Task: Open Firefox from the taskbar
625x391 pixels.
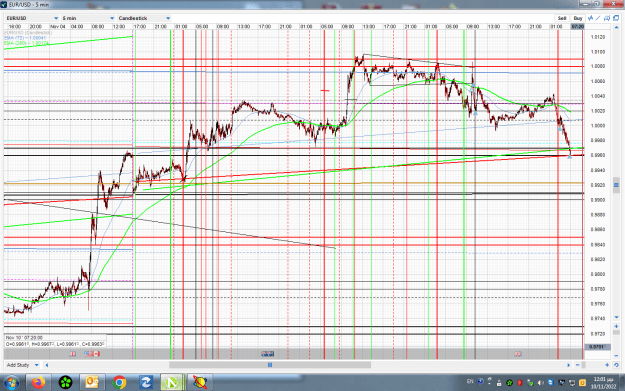Action: (x=39, y=383)
